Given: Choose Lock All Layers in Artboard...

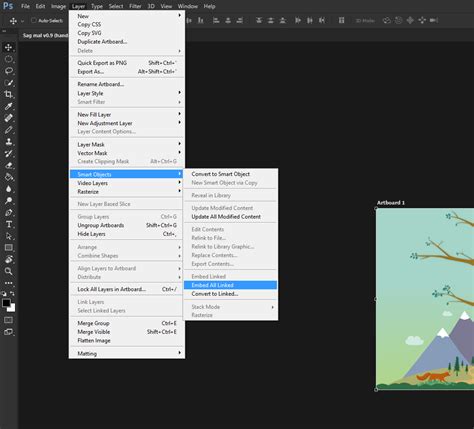Looking at the screenshot, I should pos(127,289).
